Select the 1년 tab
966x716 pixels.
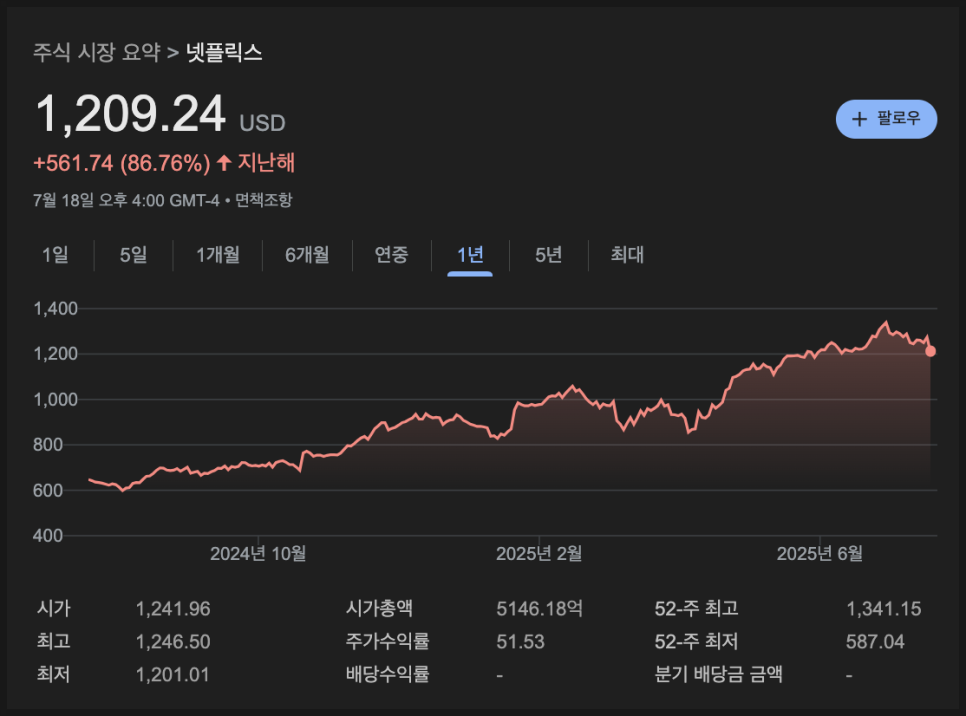pyautogui.click(x=470, y=254)
